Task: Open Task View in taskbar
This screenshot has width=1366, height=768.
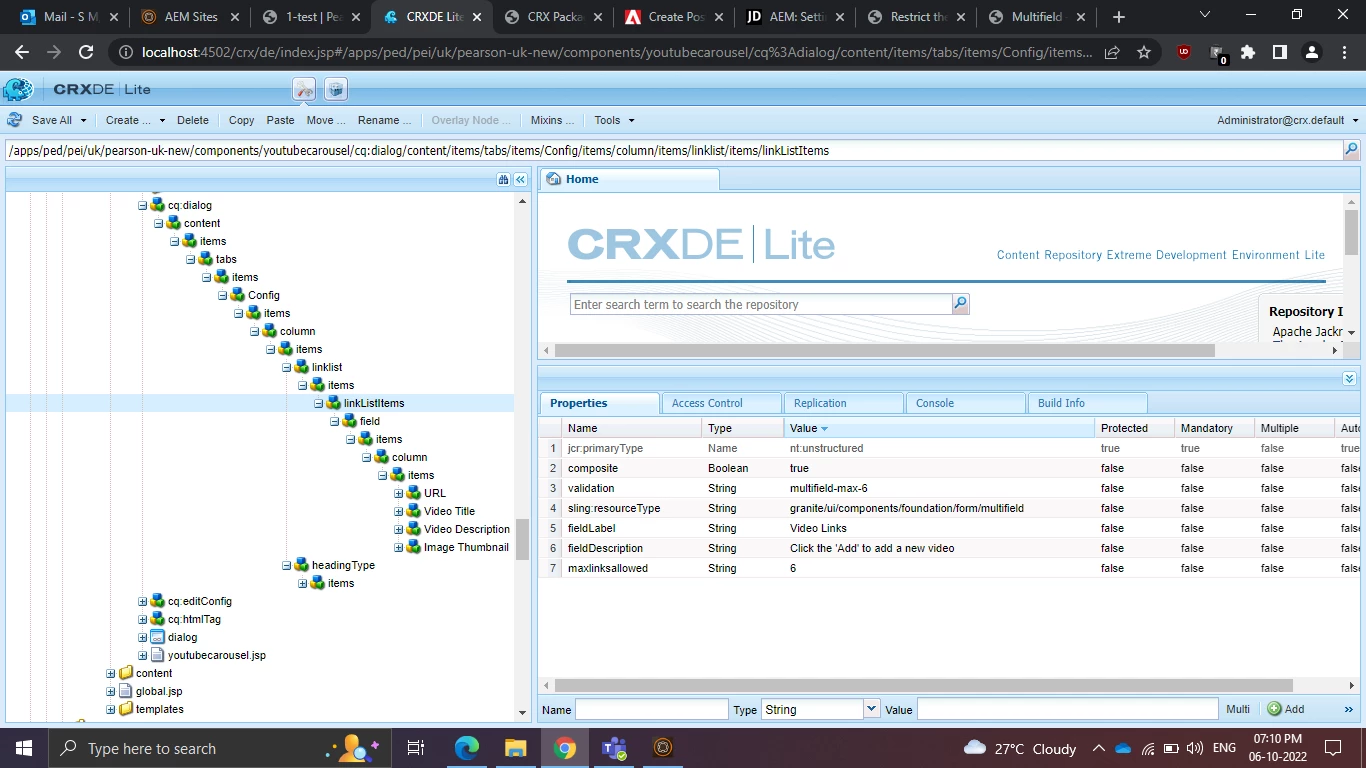Action: (x=416, y=748)
